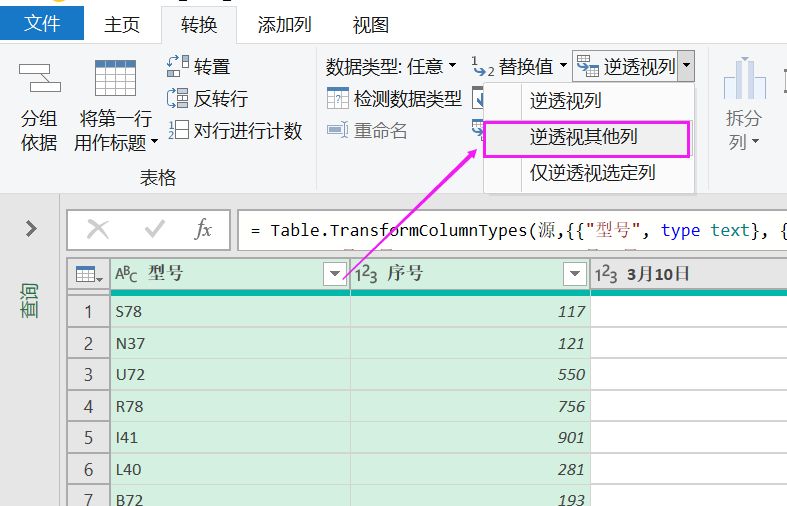Open the 添加列 ribbon tab

click(285, 25)
